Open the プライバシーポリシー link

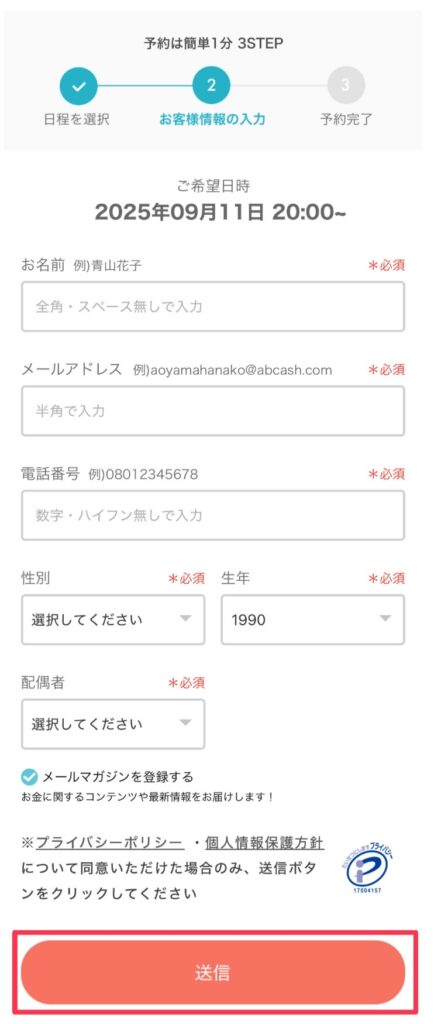coord(110,843)
